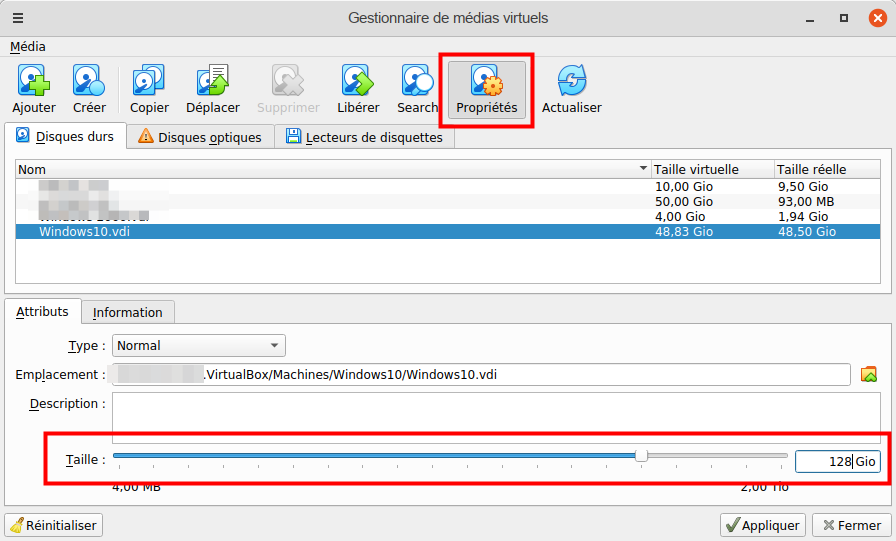Switch to the Disques optiques tab
Image resolution: width=896 pixels, height=541 pixels.
(x=200, y=137)
